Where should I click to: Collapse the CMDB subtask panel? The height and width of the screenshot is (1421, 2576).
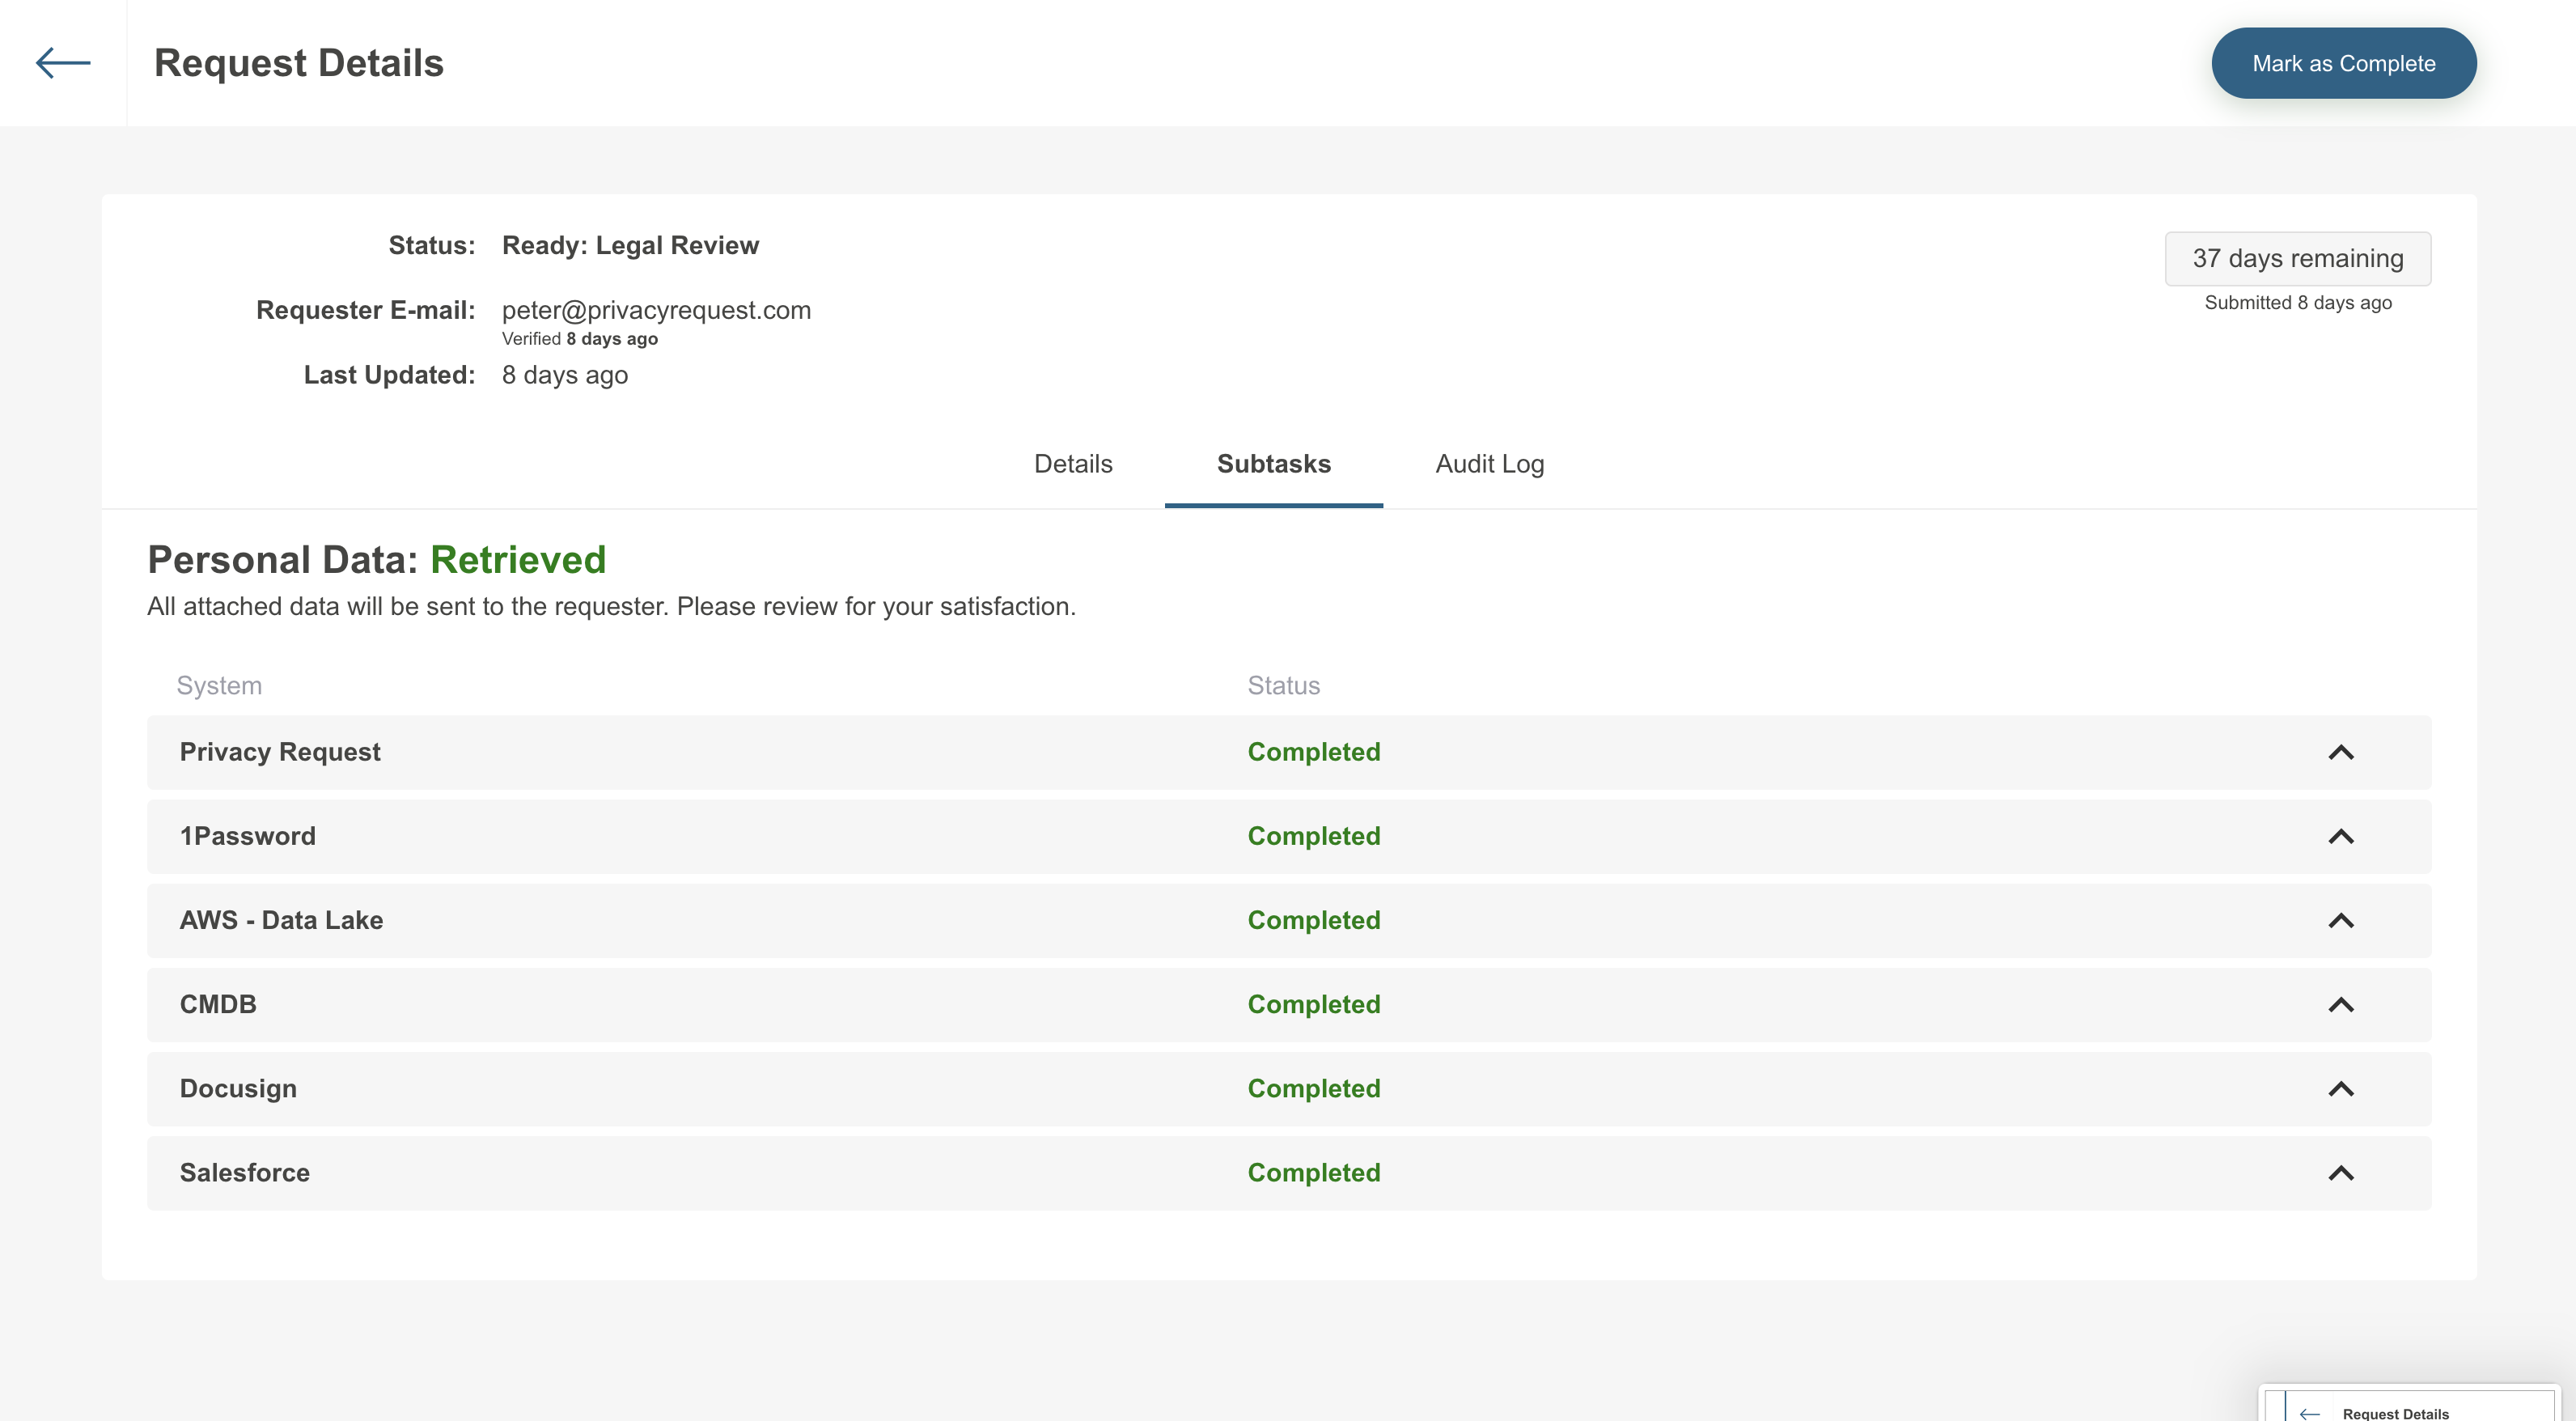point(2343,1004)
